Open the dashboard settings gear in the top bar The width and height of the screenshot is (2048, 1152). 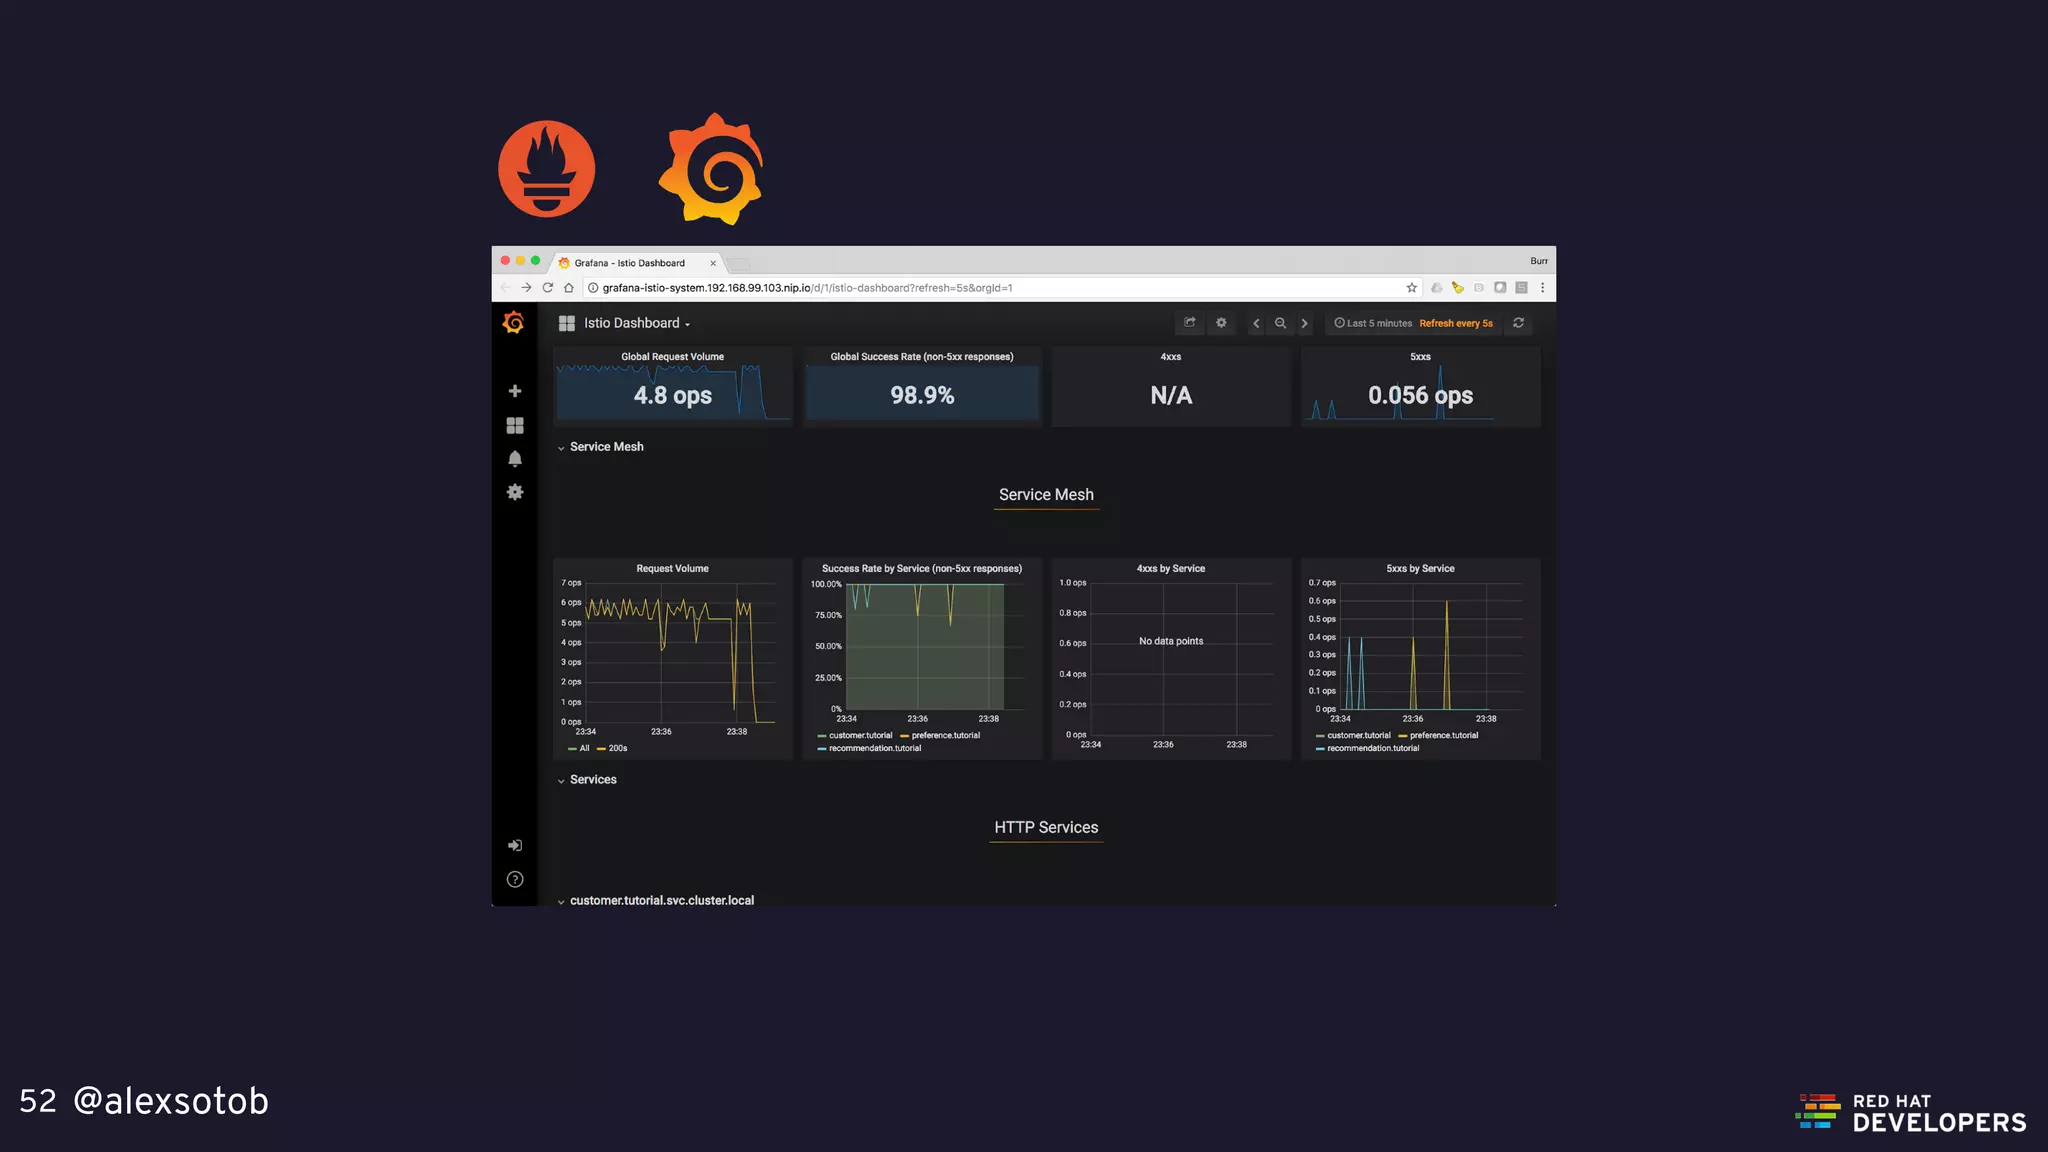[x=1221, y=323]
